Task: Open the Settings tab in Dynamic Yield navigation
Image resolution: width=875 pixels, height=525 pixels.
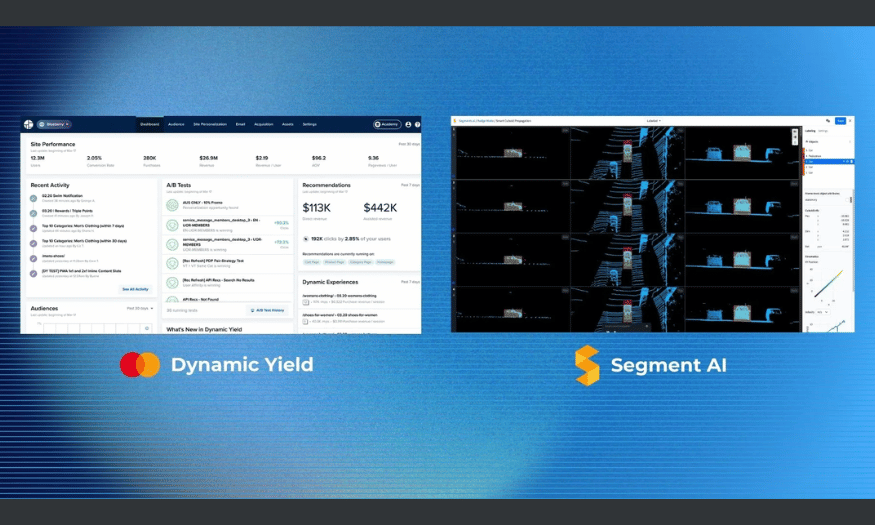Action: pos(310,124)
